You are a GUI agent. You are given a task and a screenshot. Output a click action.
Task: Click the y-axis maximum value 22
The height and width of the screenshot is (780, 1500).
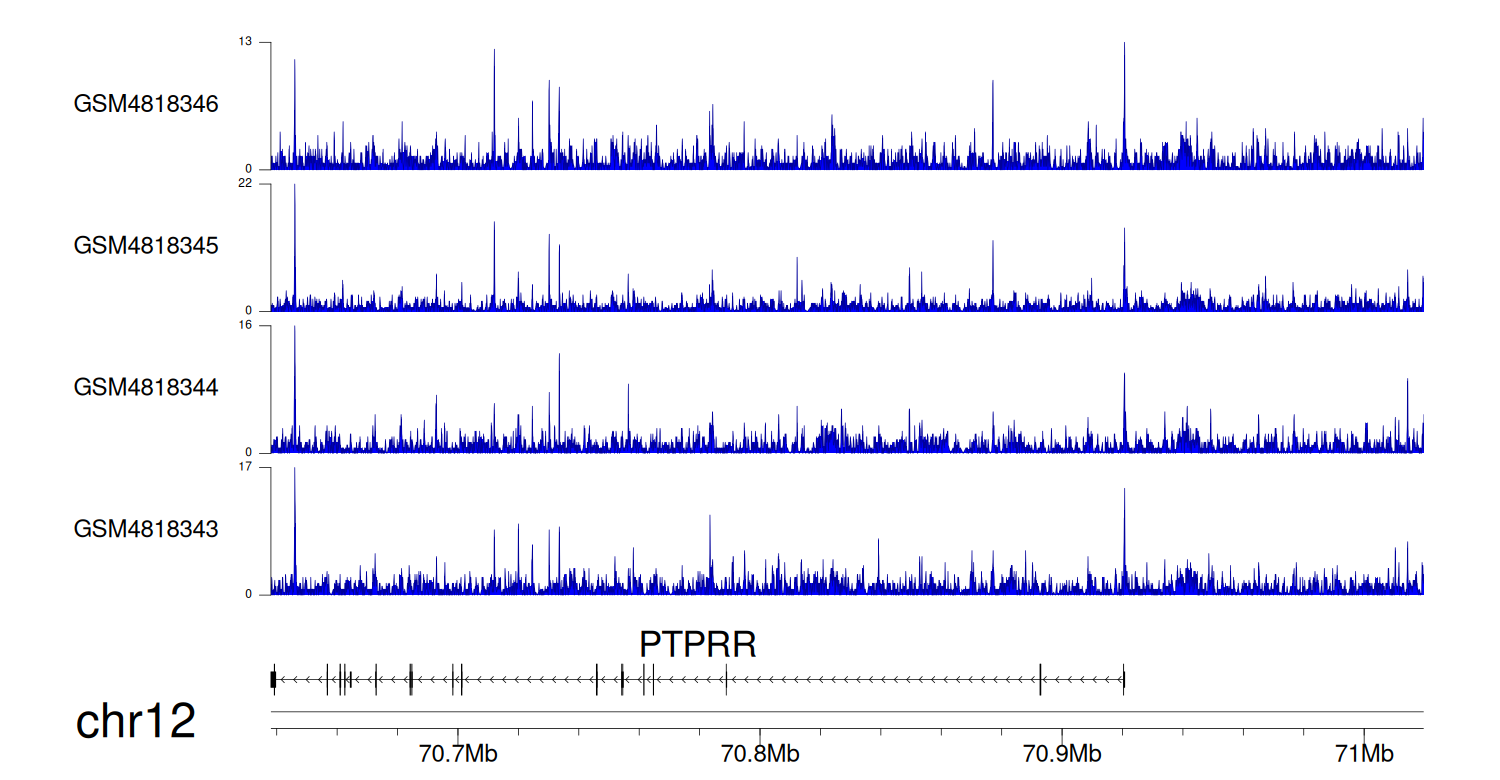point(245,184)
